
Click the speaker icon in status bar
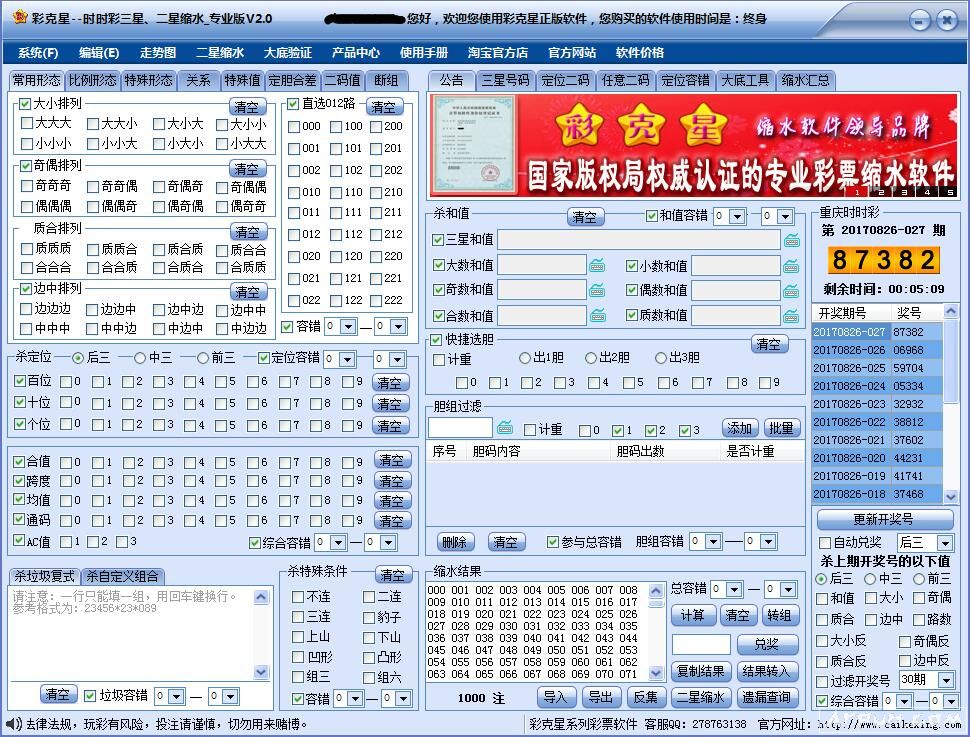point(12,723)
